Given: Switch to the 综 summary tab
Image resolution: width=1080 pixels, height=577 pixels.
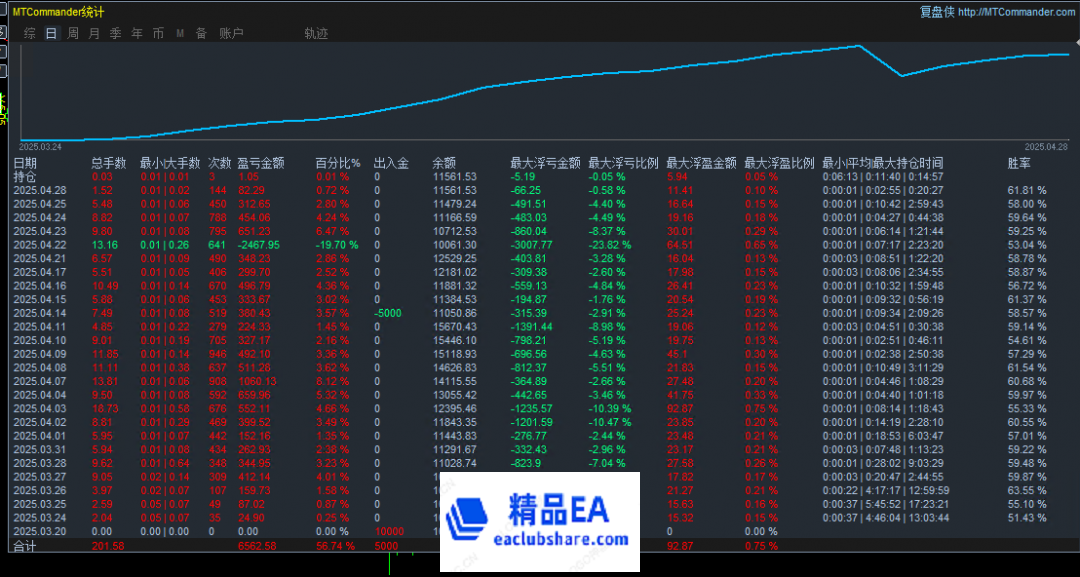Looking at the screenshot, I should (x=30, y=33).
